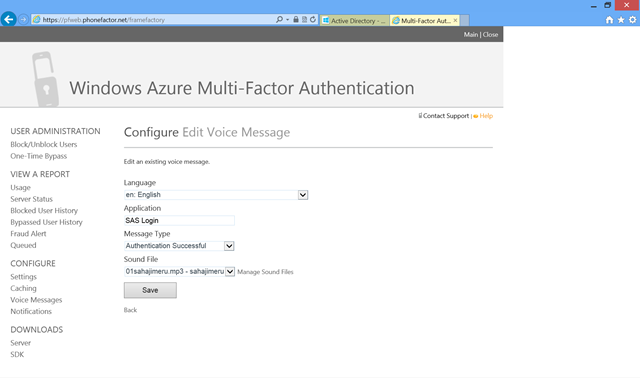
Task: Click the search magnifier icon in address bar
Action: click(x=279, y=20)
